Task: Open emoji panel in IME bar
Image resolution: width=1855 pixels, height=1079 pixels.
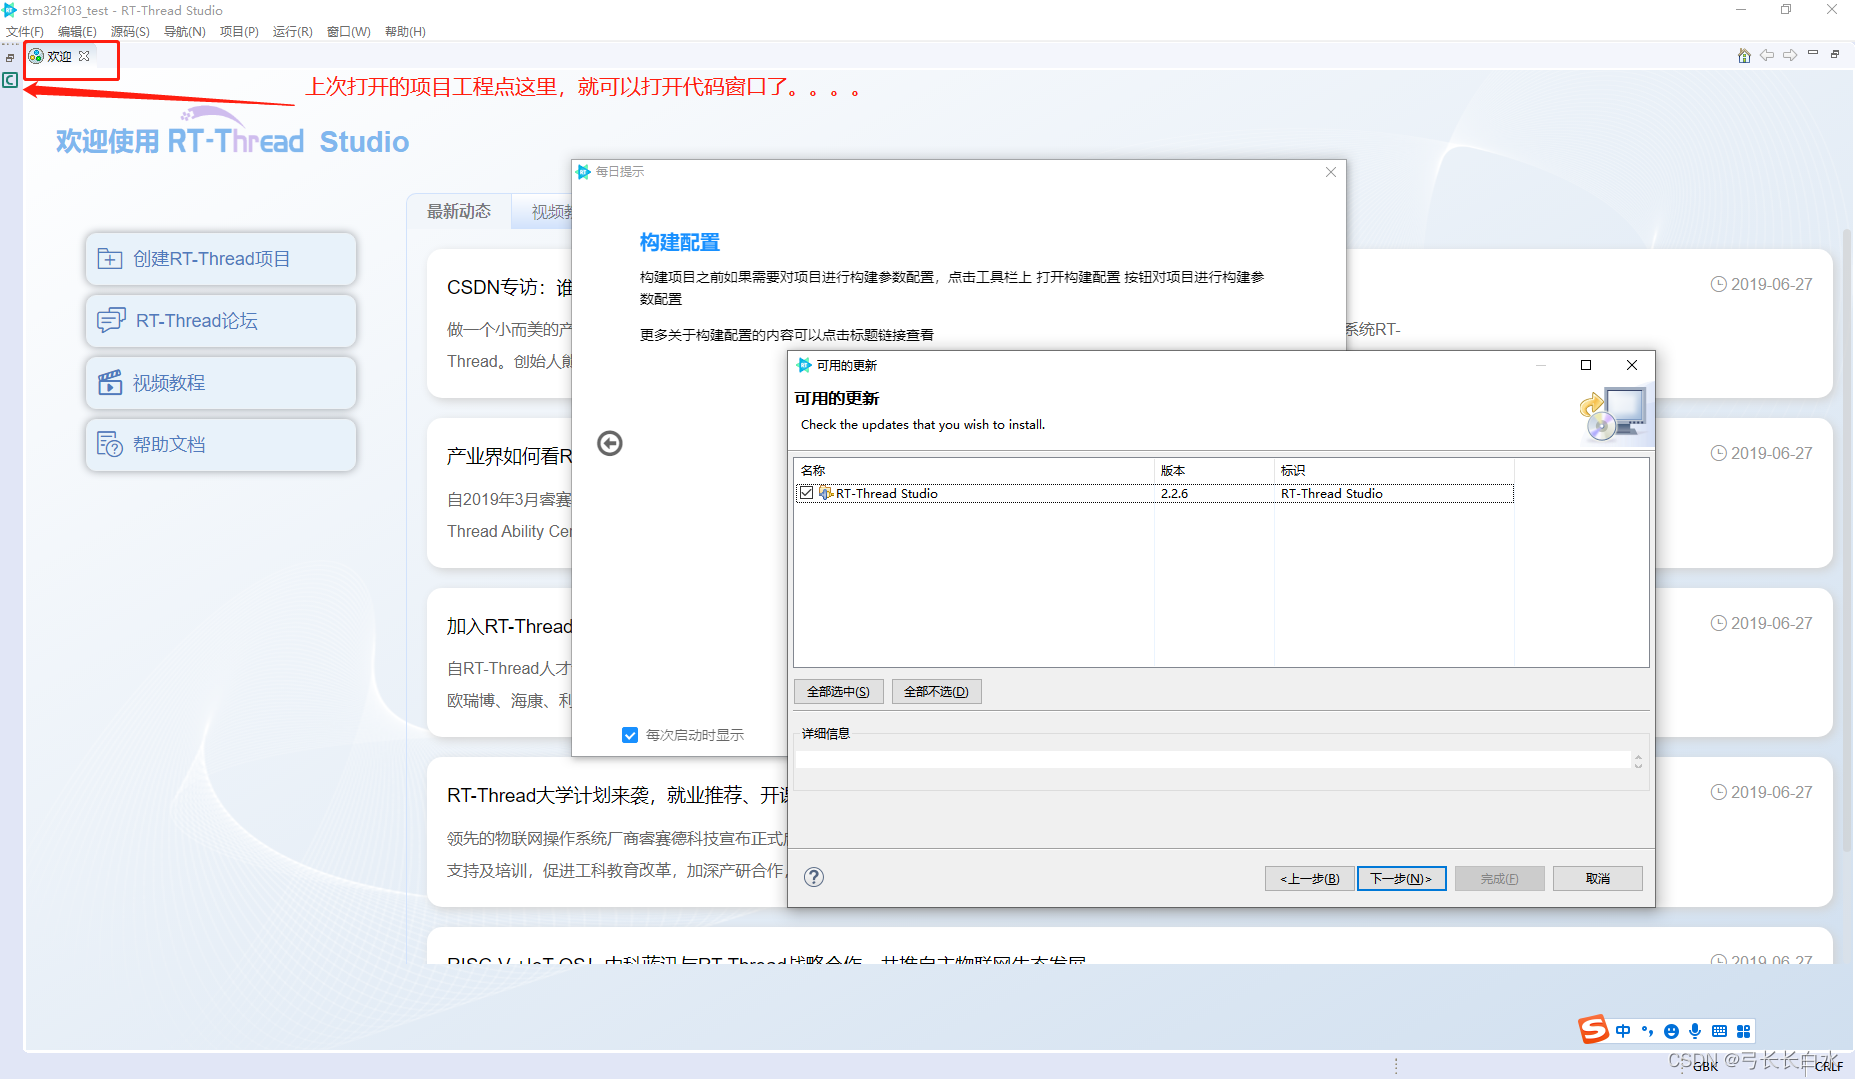Action: tap(1671, 1031)
